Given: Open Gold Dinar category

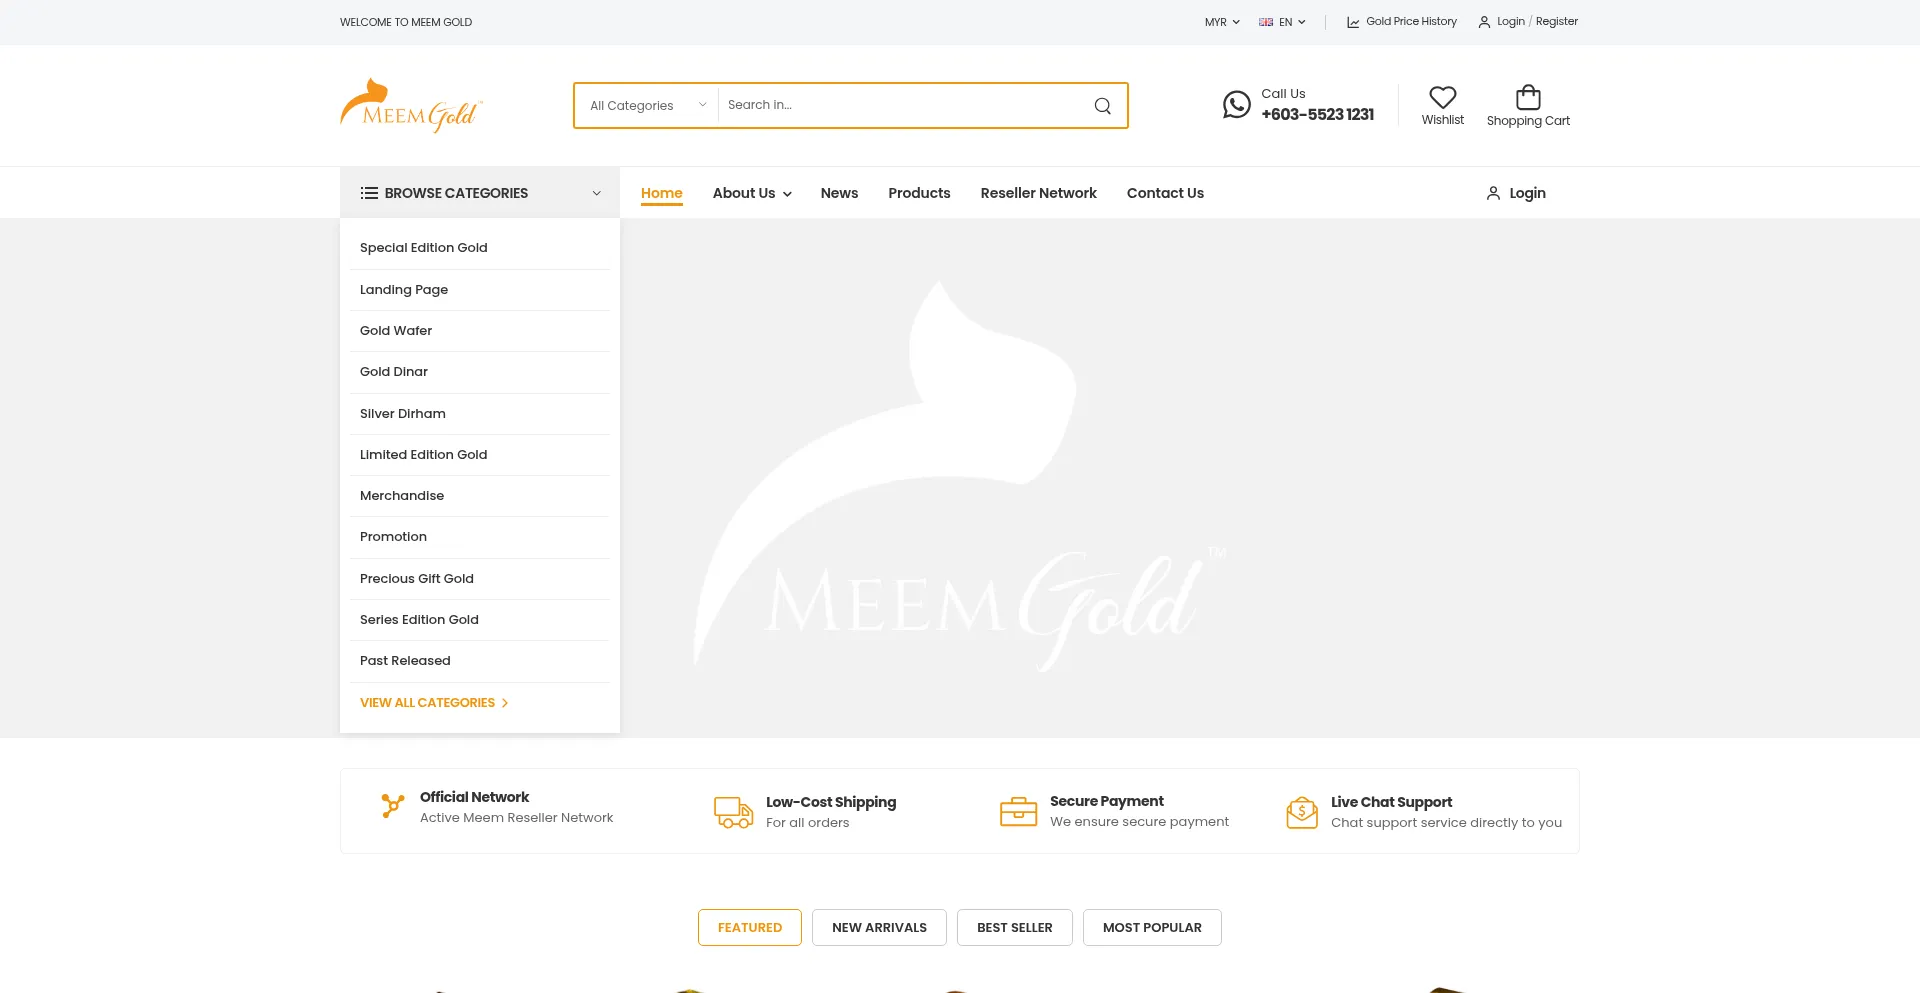Looking at the screenshot, I should point(394,372).
